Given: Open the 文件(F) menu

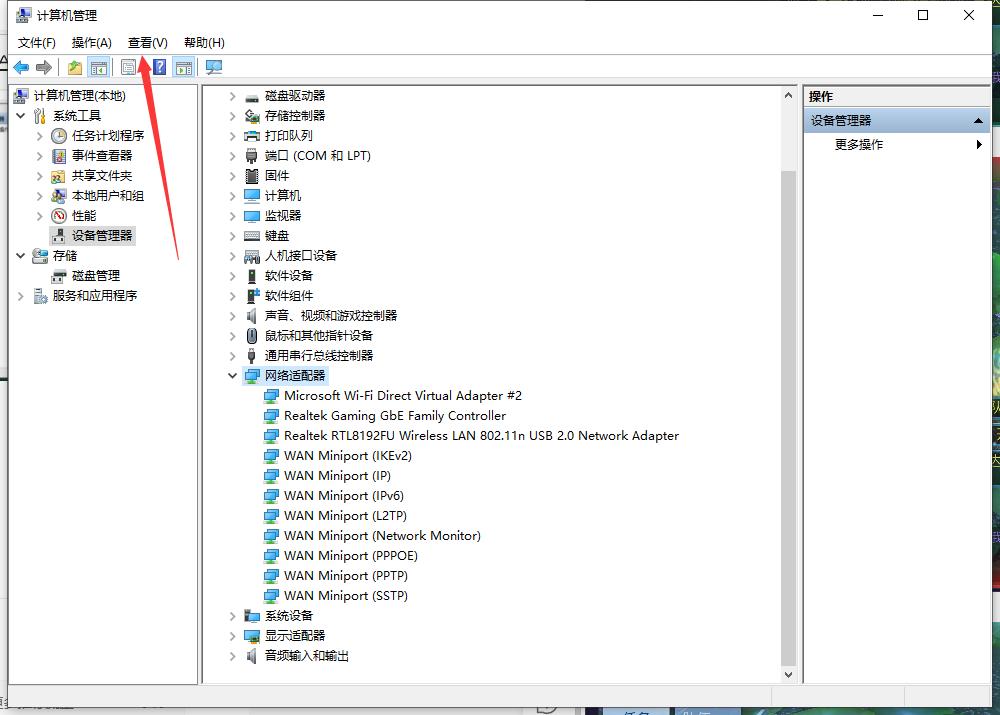Looking at the screenshot, I should pyautogui.click(x=36, y=43).
